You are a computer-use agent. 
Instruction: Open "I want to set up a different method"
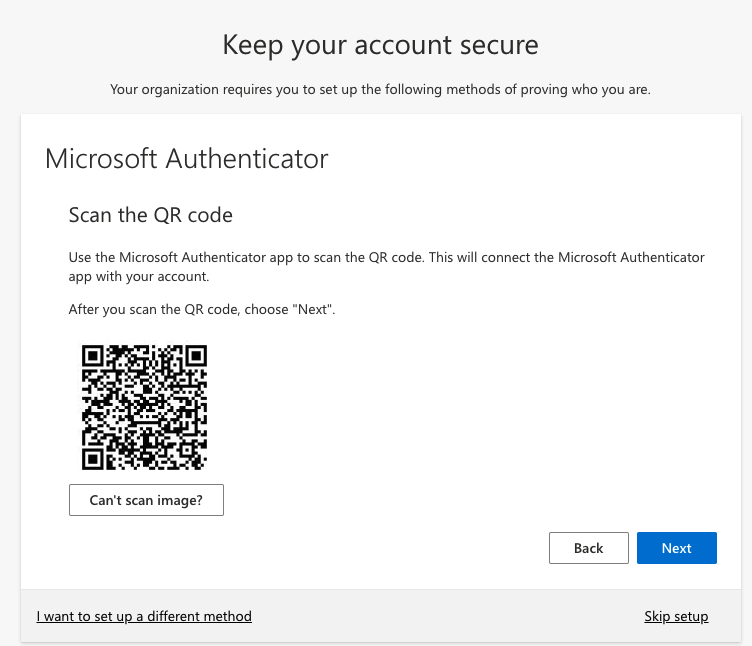click(144, 616)
